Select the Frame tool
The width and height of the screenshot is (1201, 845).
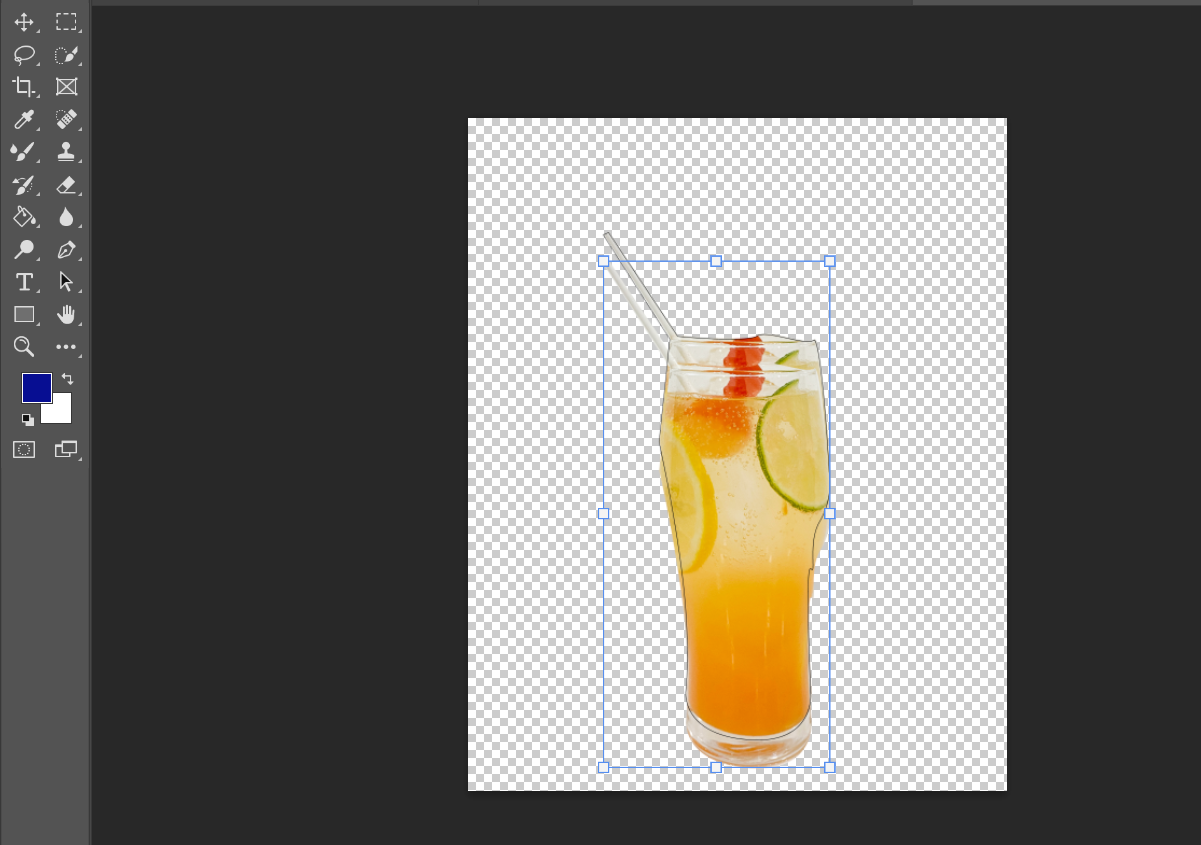point(66,87)
